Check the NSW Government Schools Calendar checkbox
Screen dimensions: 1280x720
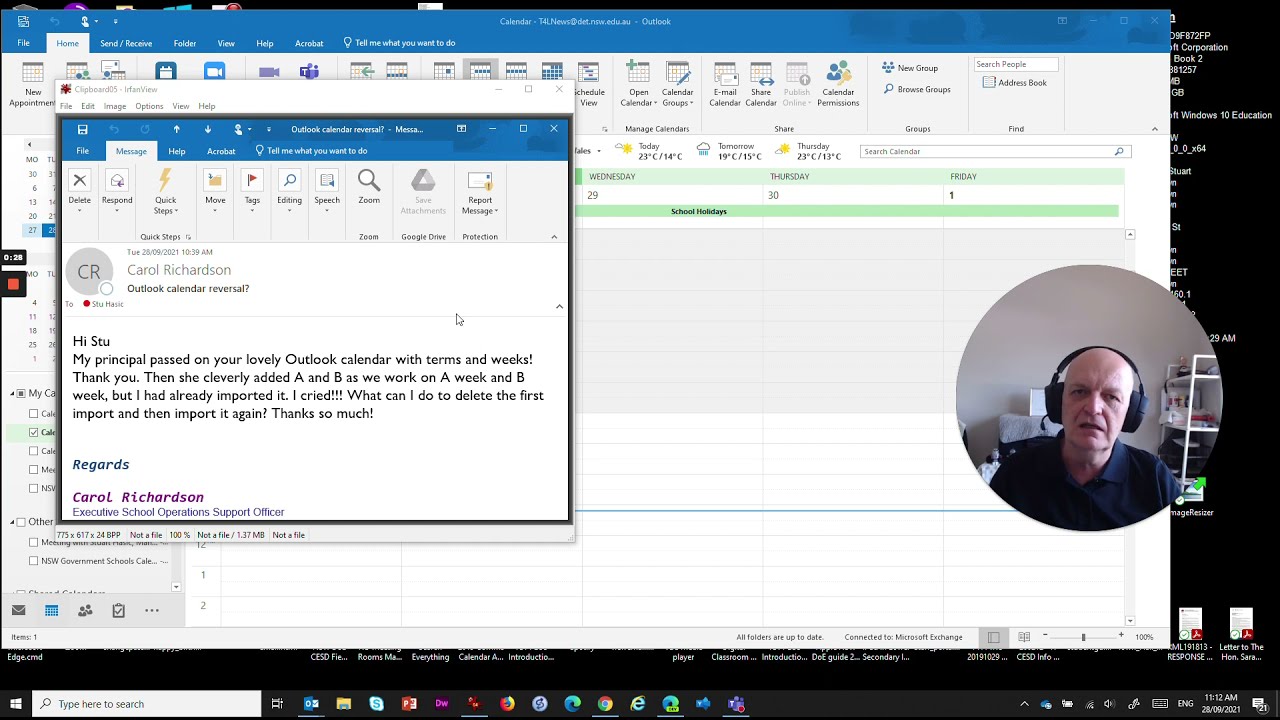34,561
